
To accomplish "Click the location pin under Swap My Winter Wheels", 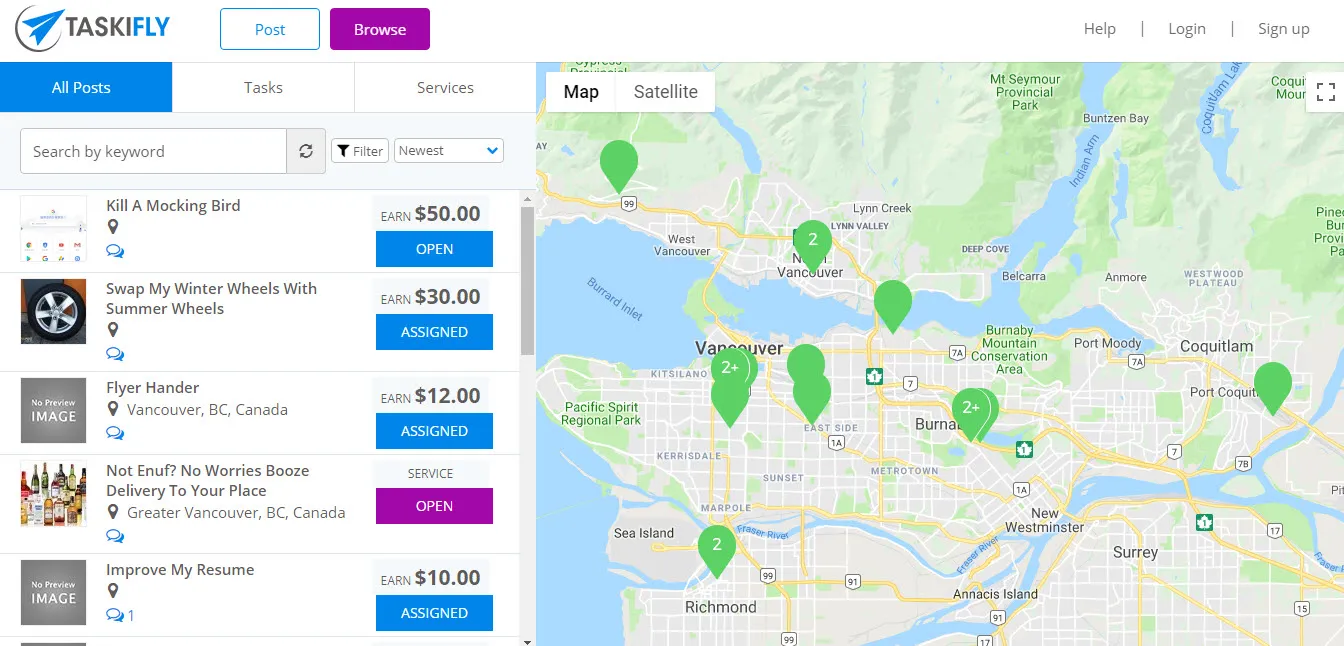I will [x=113, y=330].
